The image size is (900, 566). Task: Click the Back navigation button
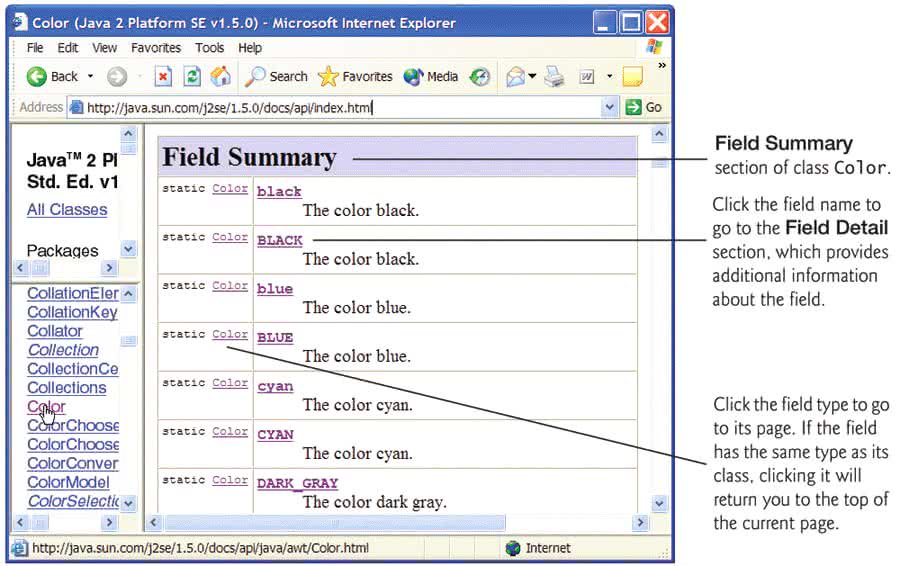[52, 76]
